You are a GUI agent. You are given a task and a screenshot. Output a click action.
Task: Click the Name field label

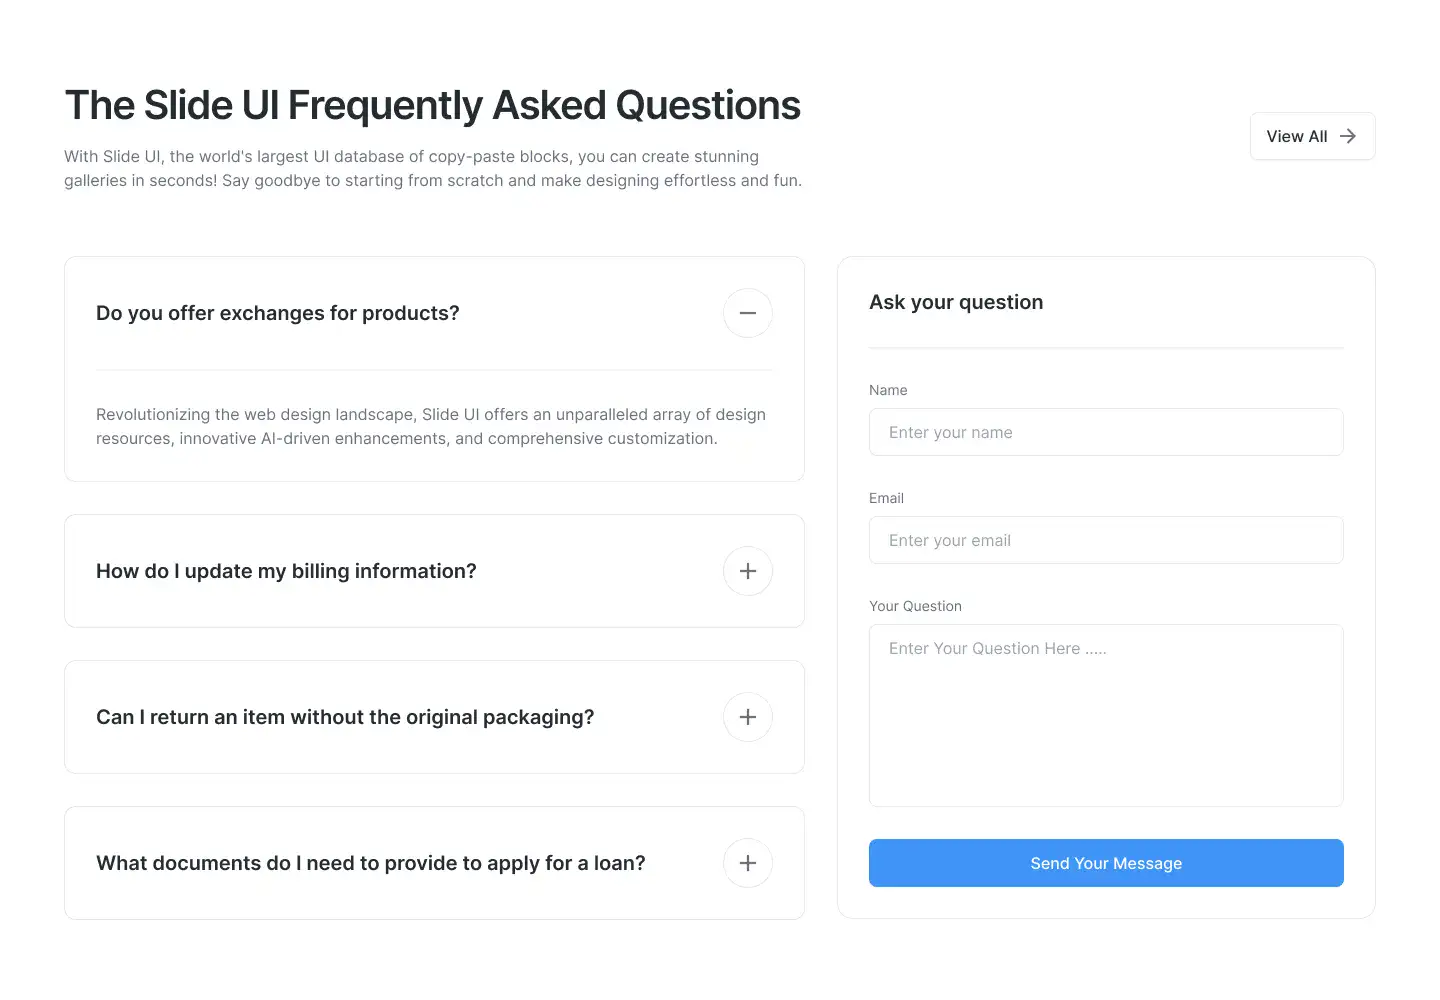point(888,390)
